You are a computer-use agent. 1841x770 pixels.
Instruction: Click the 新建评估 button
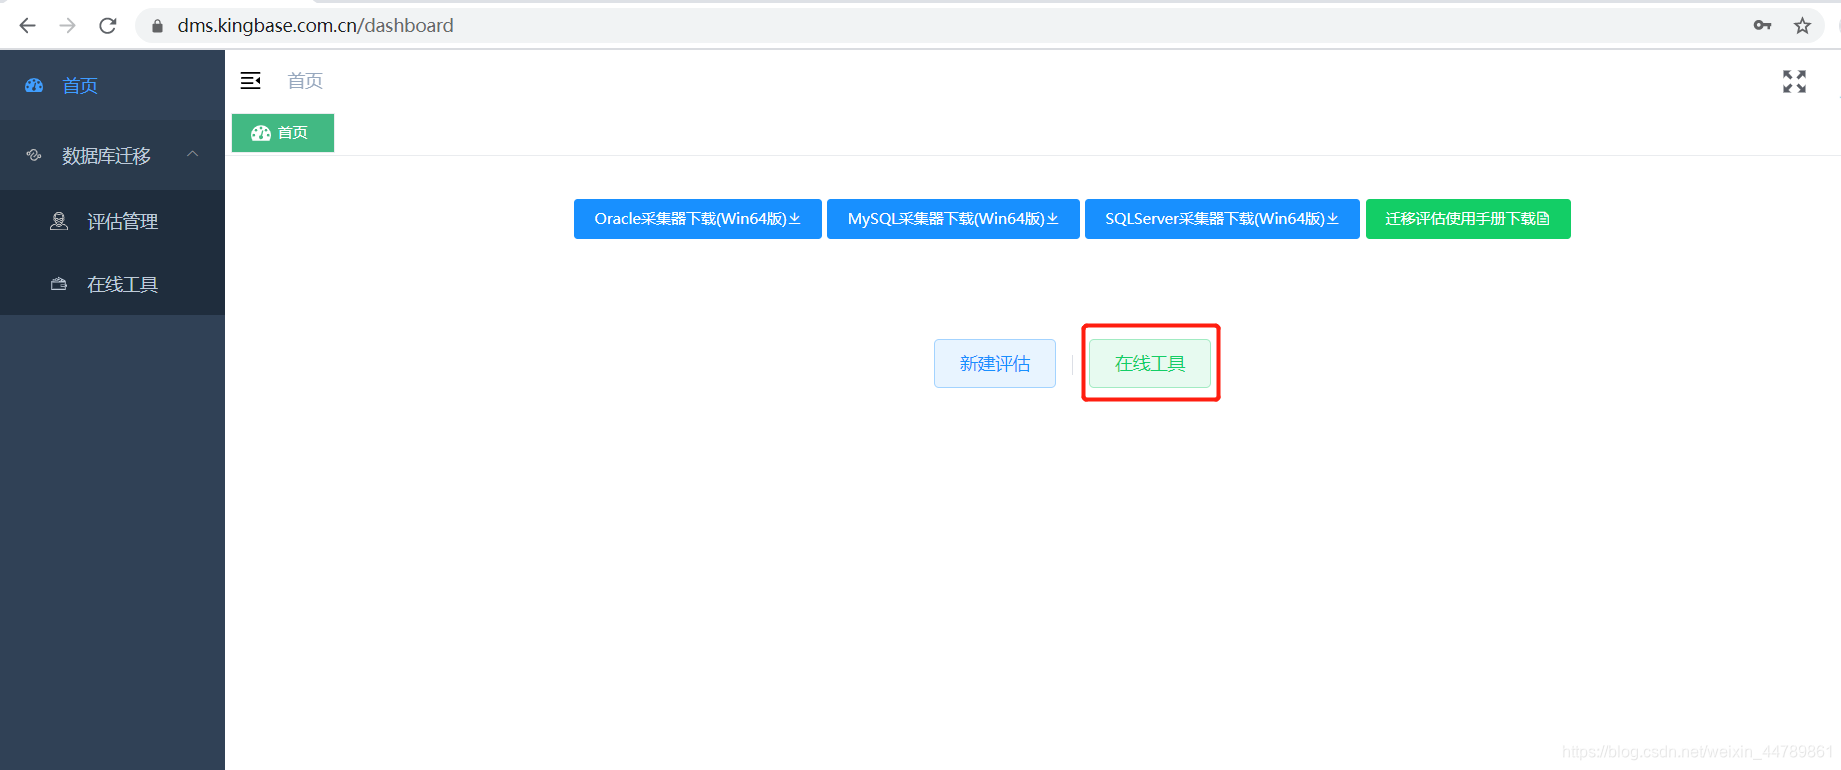[x=995, y=364]
